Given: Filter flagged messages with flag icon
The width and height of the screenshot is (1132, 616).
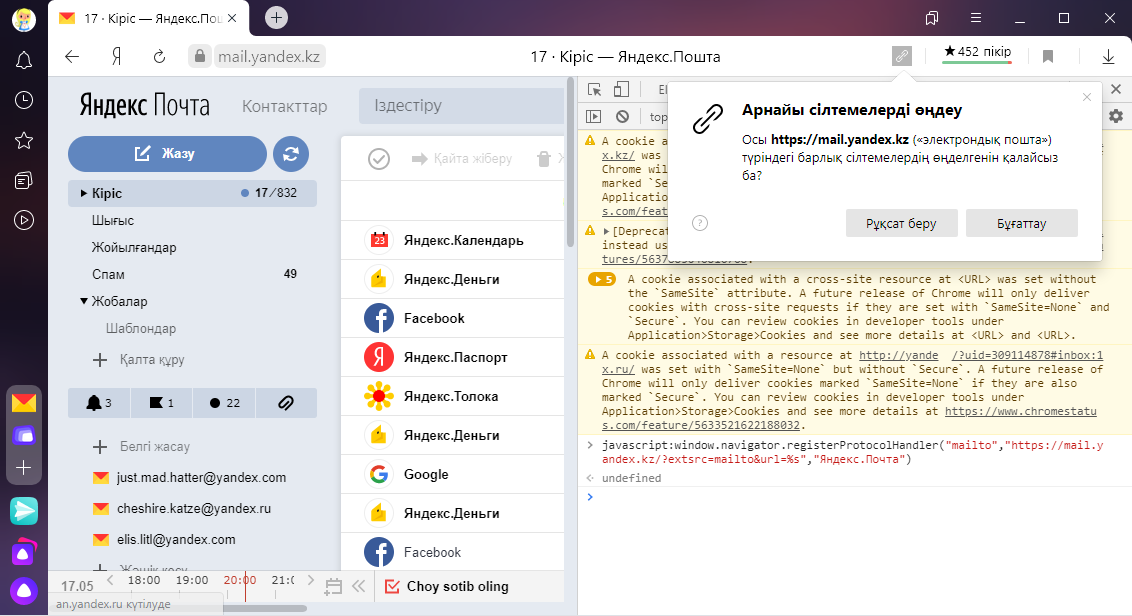Looking at the screenshot, I should coord(162,403).
